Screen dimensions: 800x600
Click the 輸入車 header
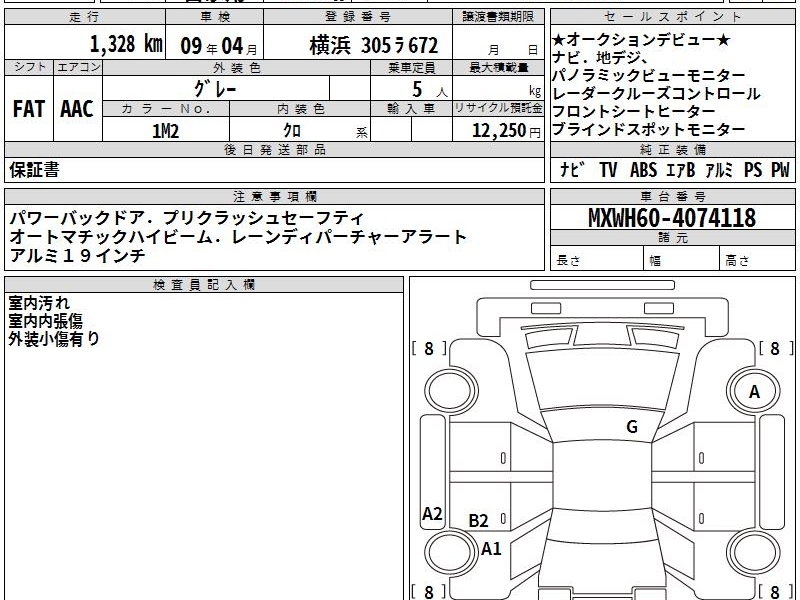pyautogui.click(x=411, y=109)
